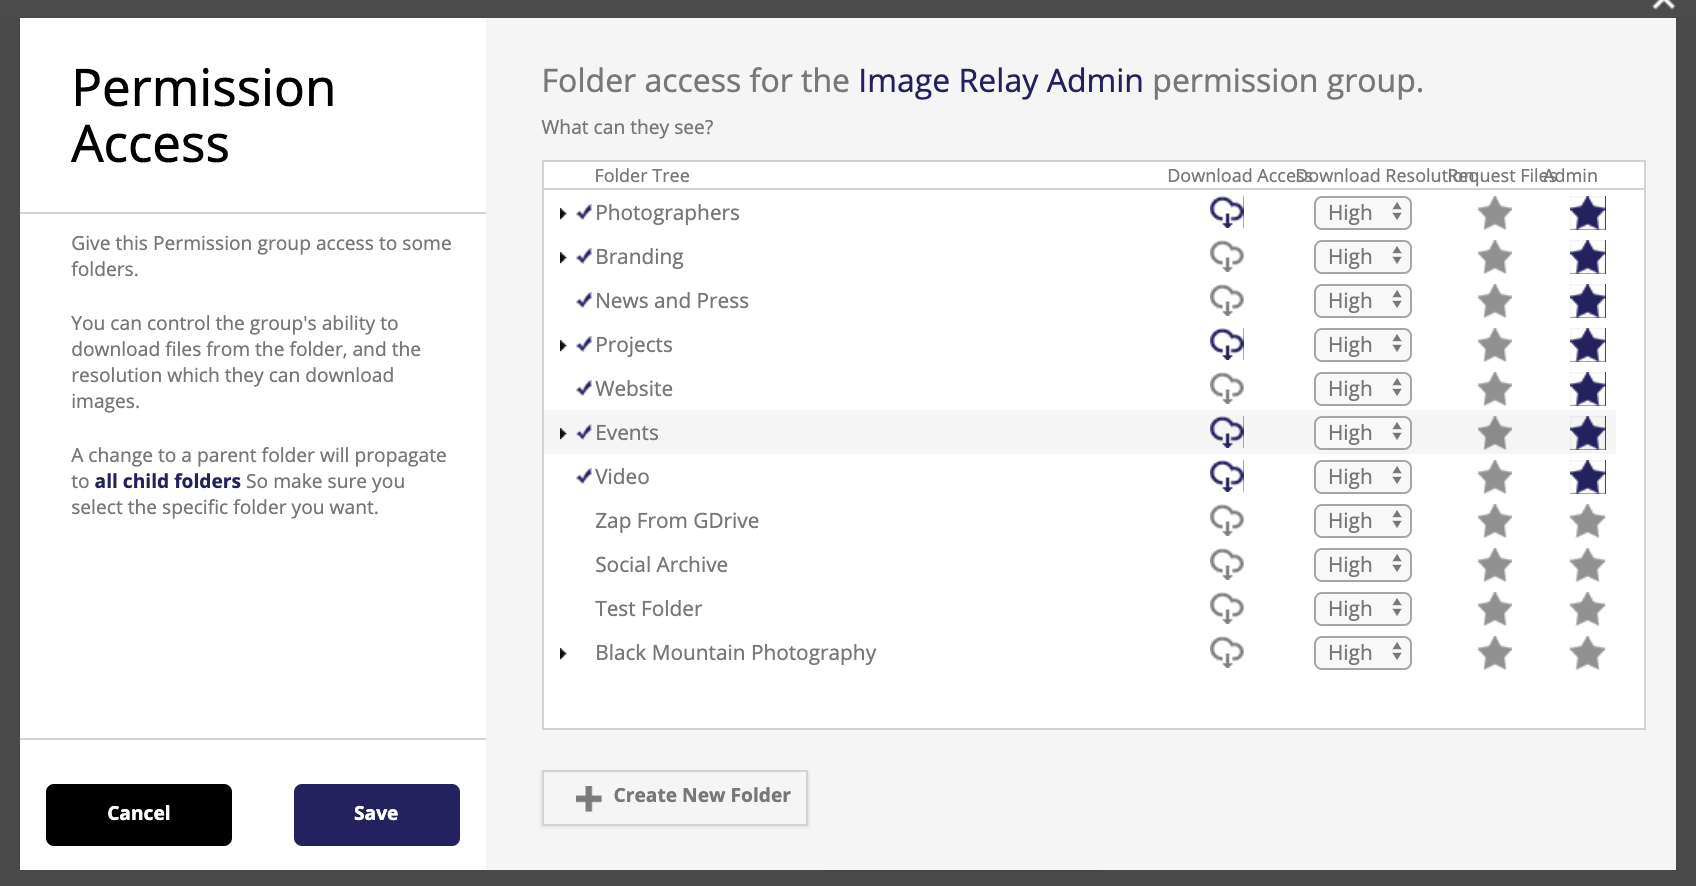Toggle download access cloud for Photographers
The width and height of the screenshot is (1696, 886).
(x=1227, y=213)
